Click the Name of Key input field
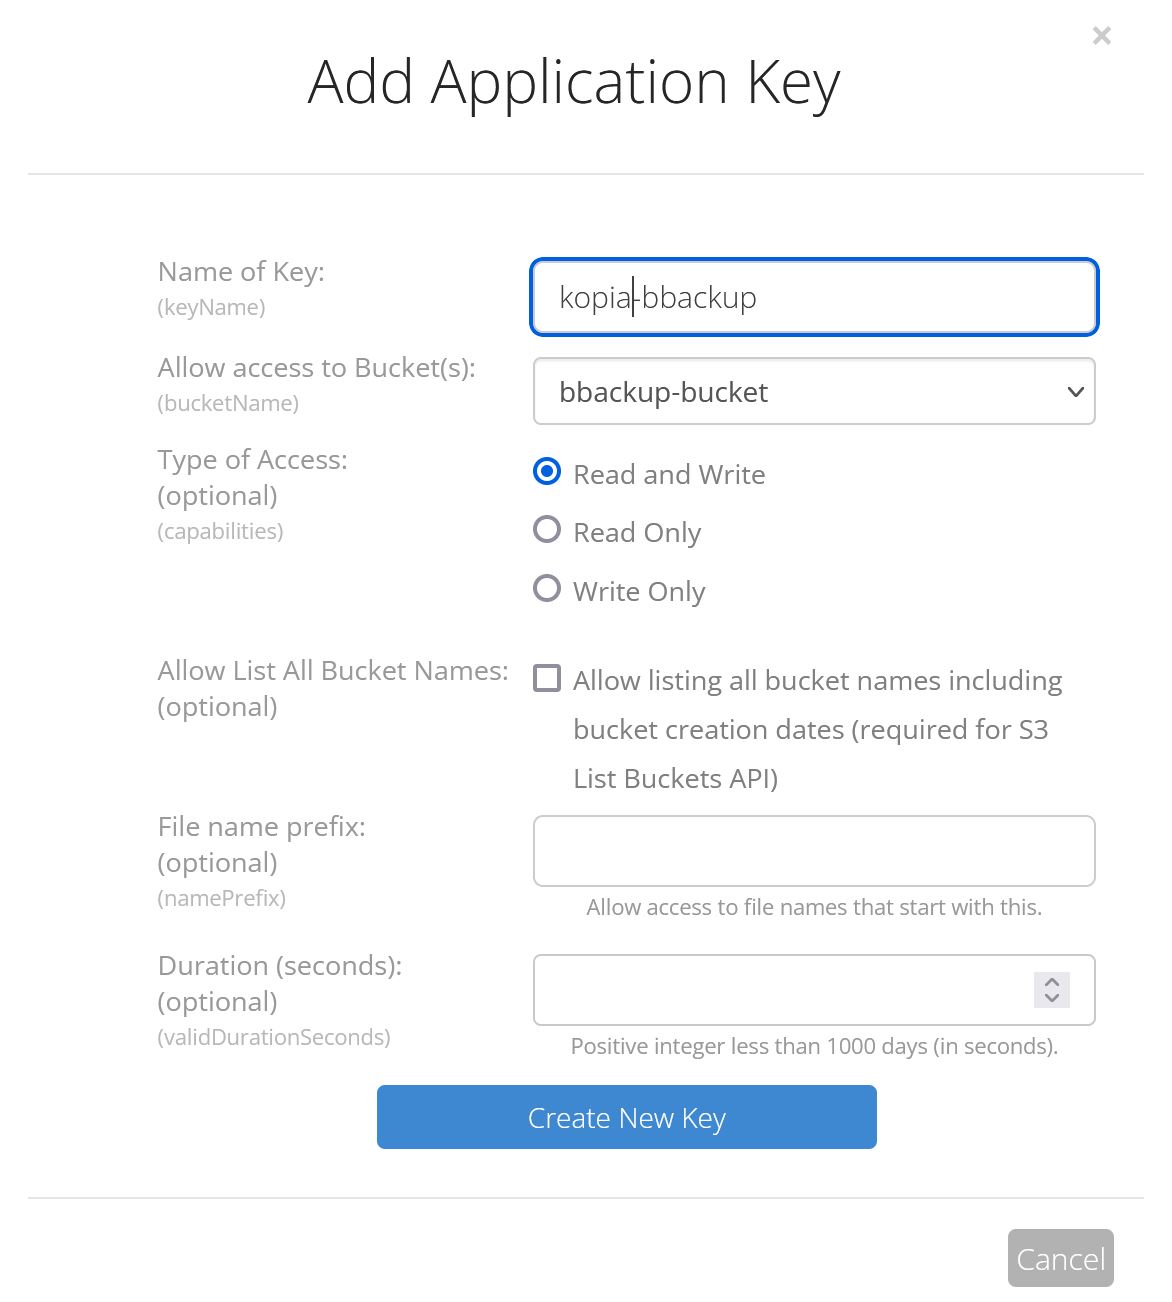This screenshot has width=1172, height=1302. [814, 297]
